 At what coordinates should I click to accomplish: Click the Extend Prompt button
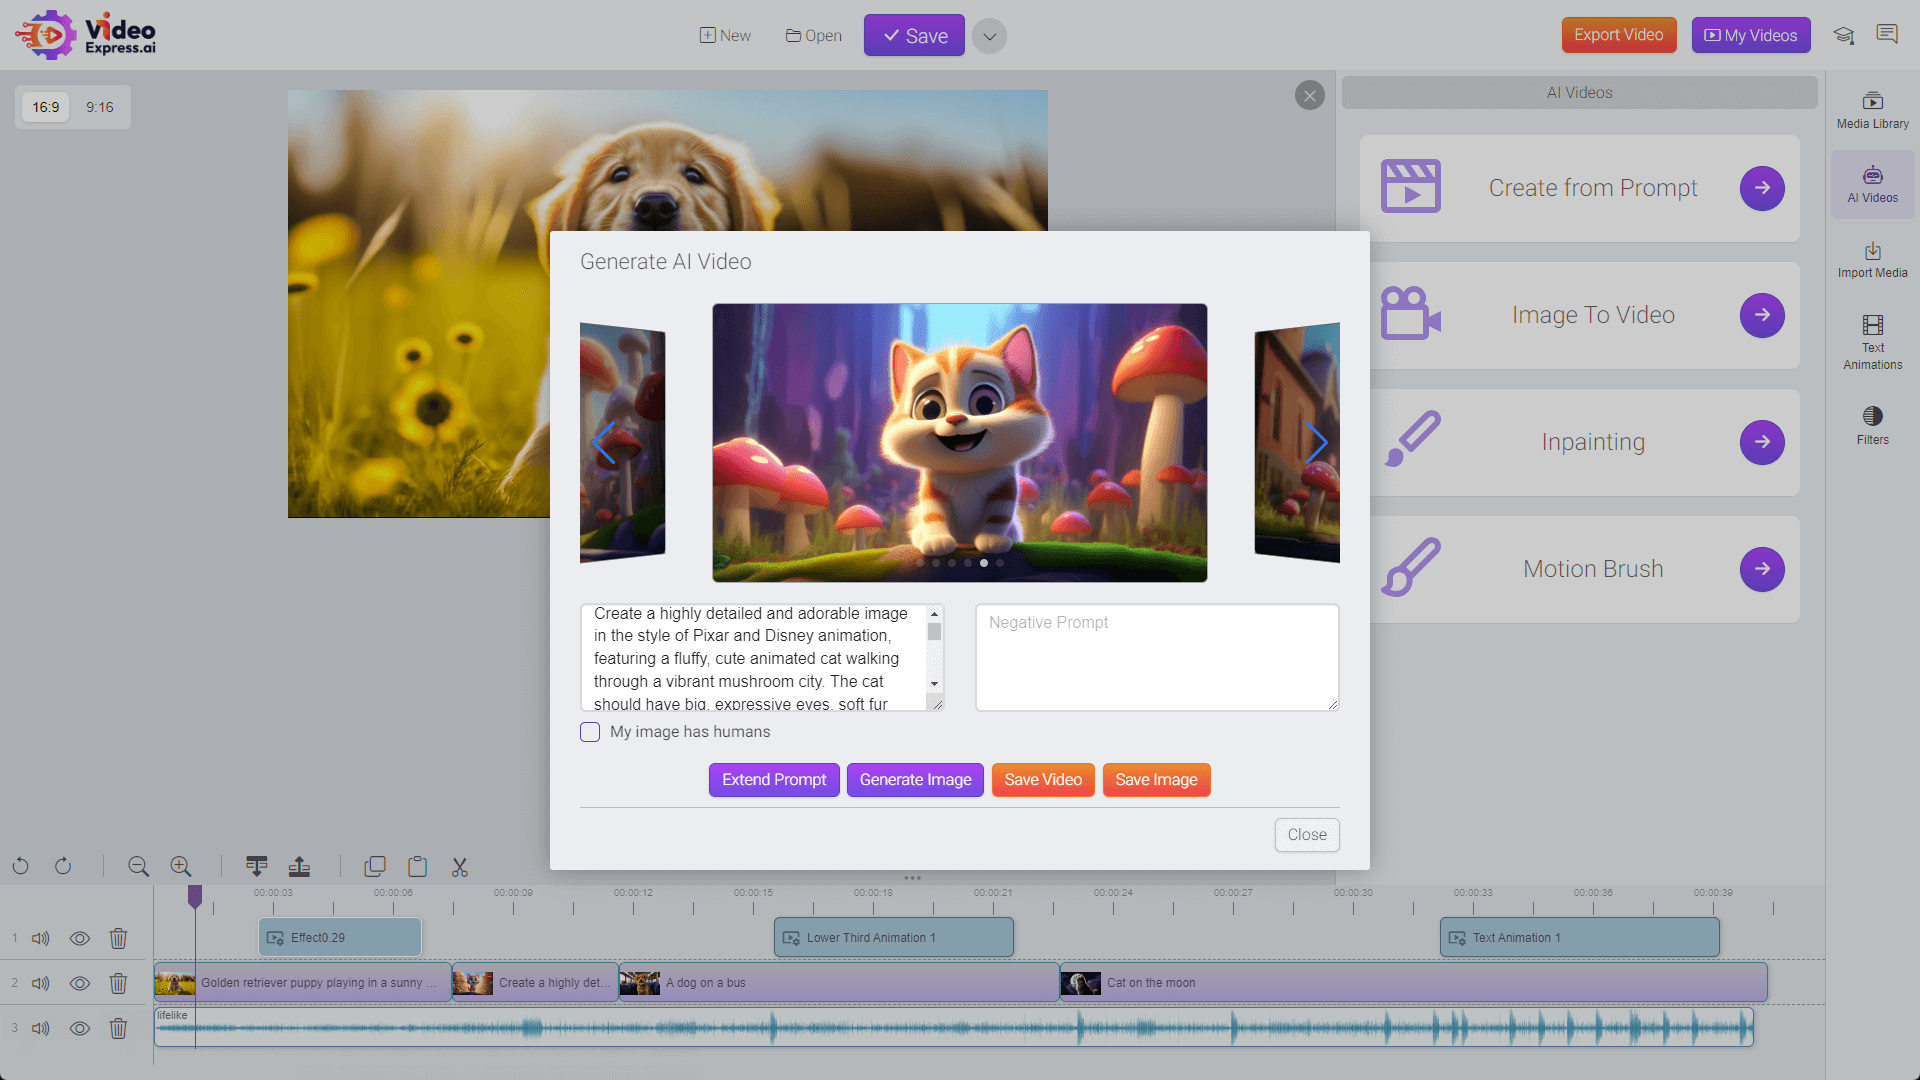pyautogui.click(x=774, y=780)
